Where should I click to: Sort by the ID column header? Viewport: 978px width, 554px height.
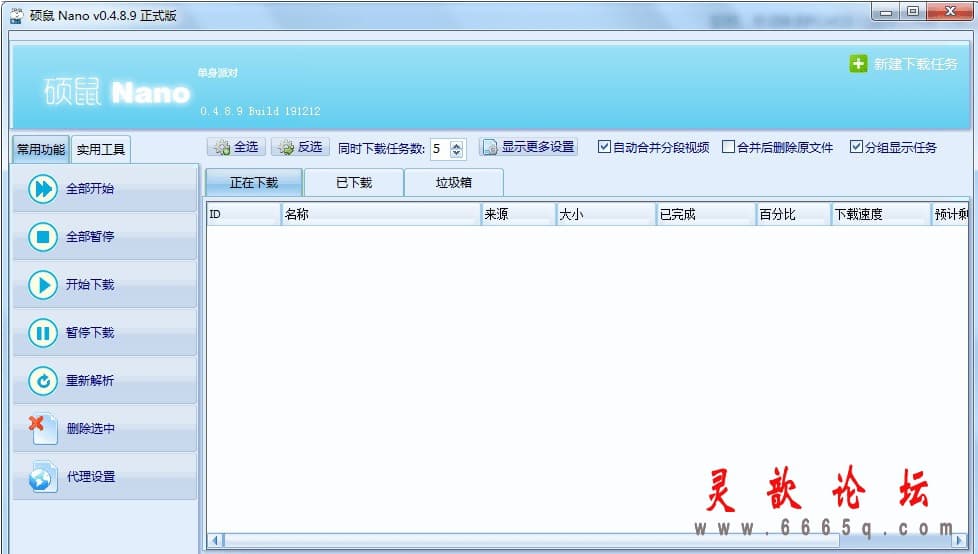click(x=244, y=214)
